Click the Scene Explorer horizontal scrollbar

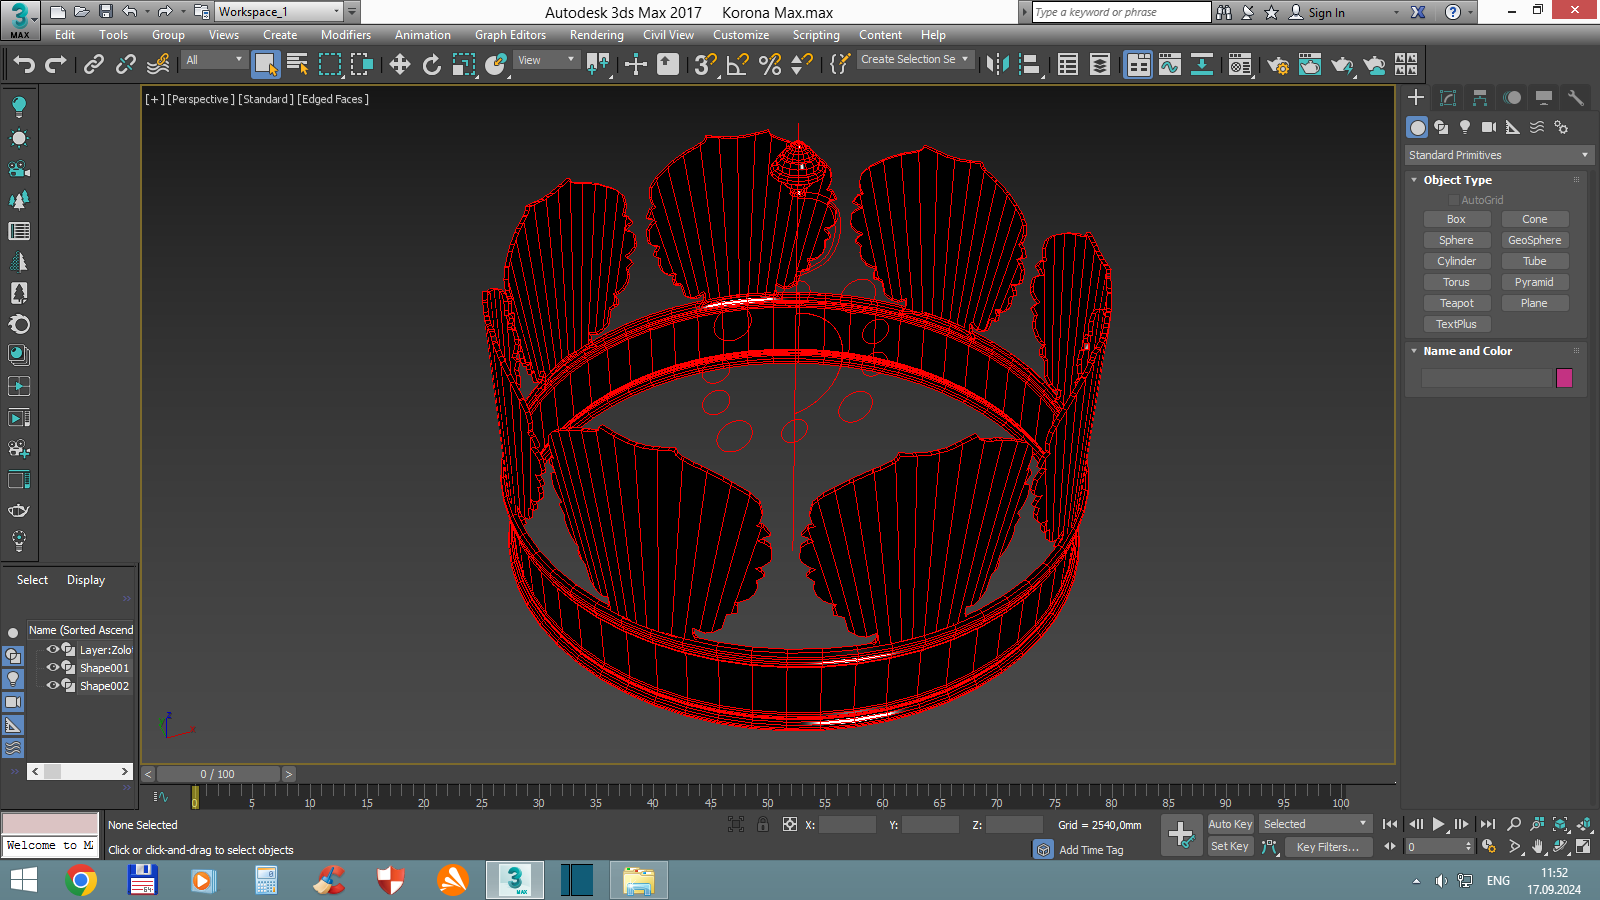[x=80, y=771]
